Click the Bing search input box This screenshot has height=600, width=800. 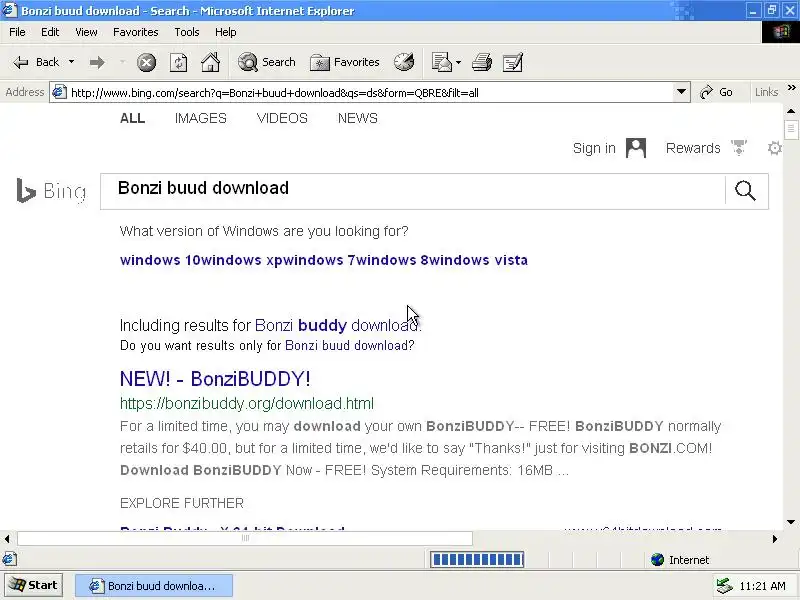[x=412, y=191]
